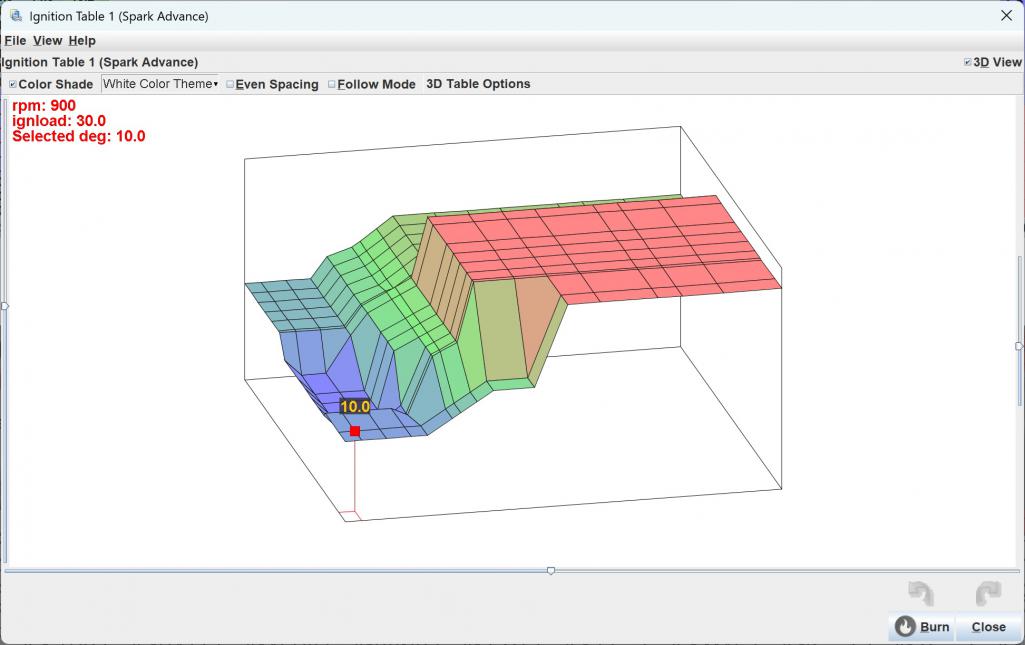
Task: Click the ignload: 30.0 readout
Action: (x=59, y=121)
